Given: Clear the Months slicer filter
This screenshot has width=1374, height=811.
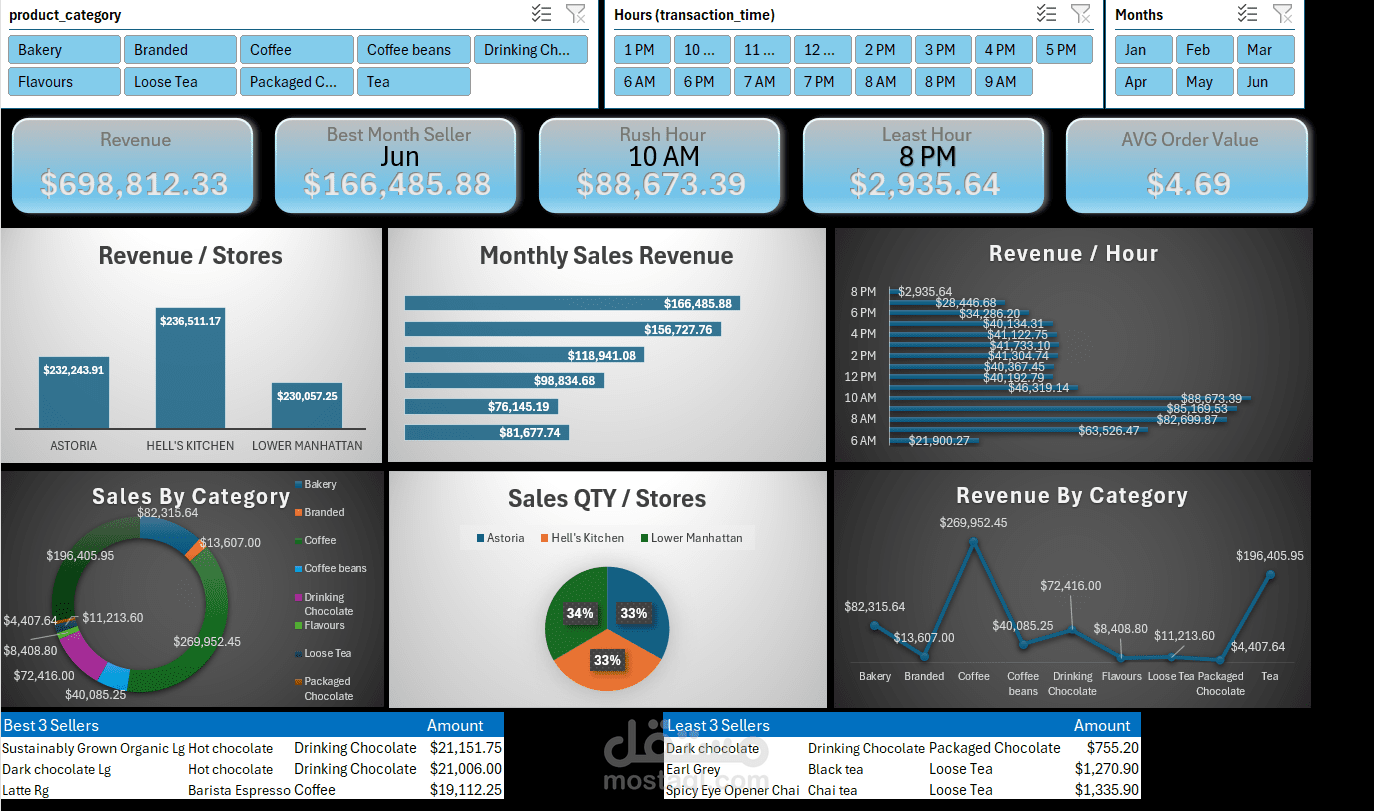Looking at the screenshot, I should (x=1282, y=13).
